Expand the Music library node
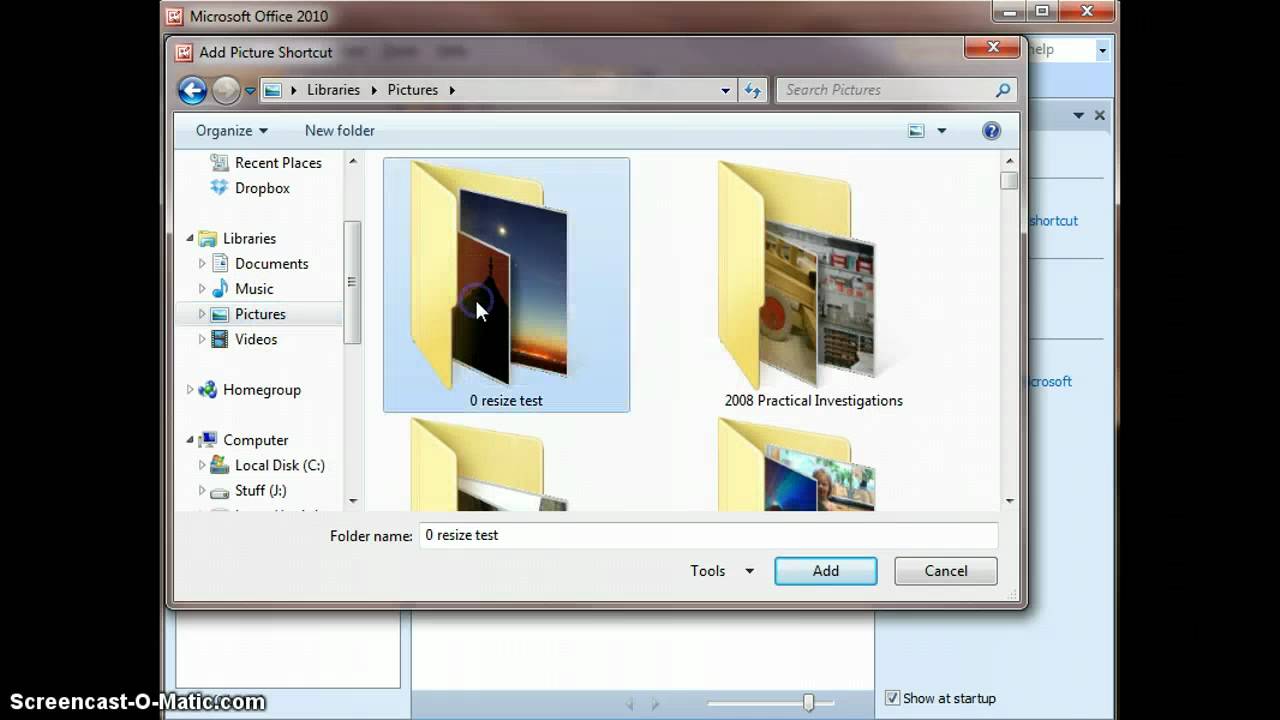Image resolution: width=1280 pixels, height=720 pixels. (x=202, y=289)
